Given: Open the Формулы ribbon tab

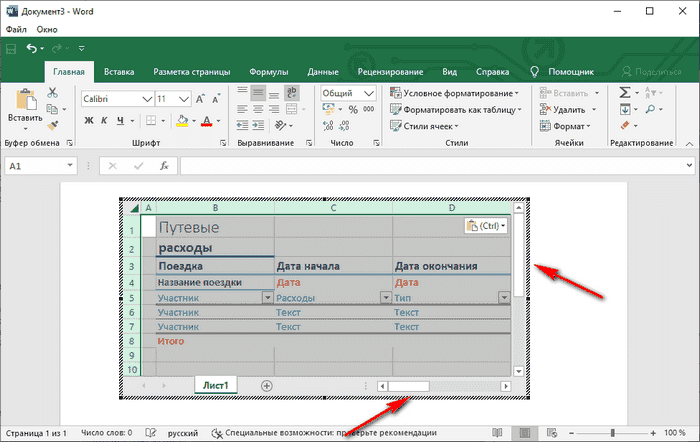Looking at the screenshot, I should pyautogui.click(x=270, y=72).
